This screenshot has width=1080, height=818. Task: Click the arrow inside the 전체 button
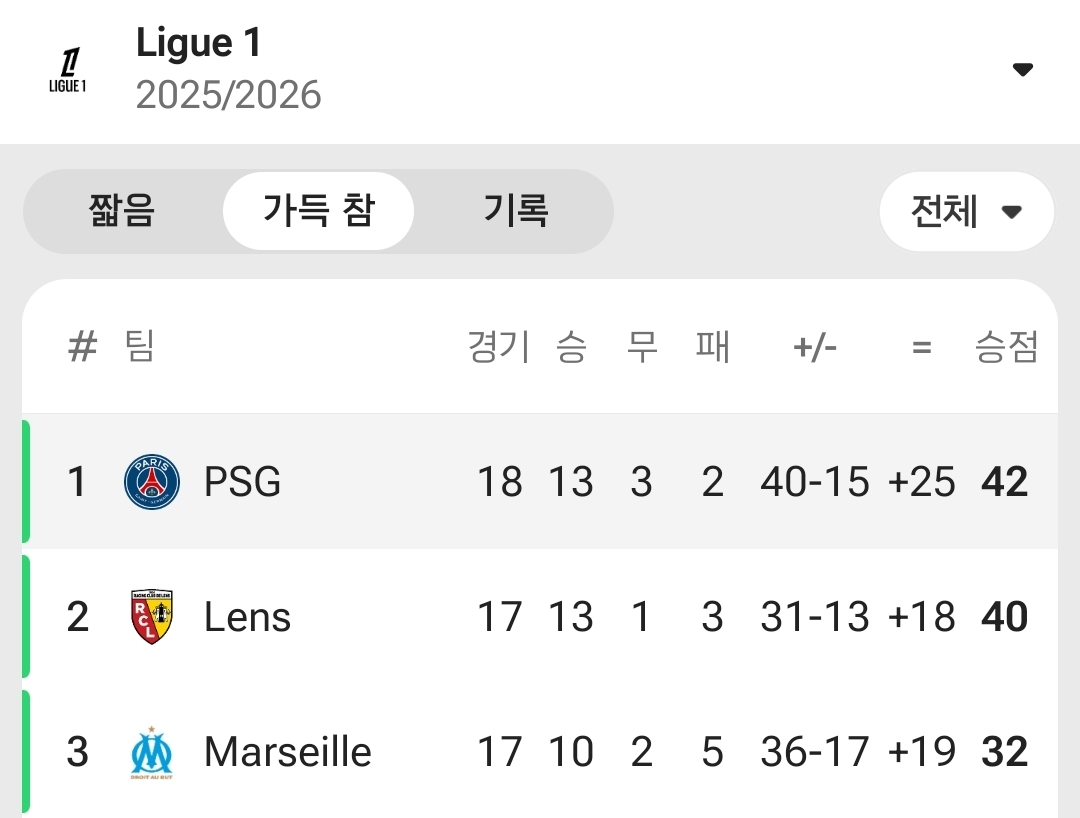click(1011, 211)
